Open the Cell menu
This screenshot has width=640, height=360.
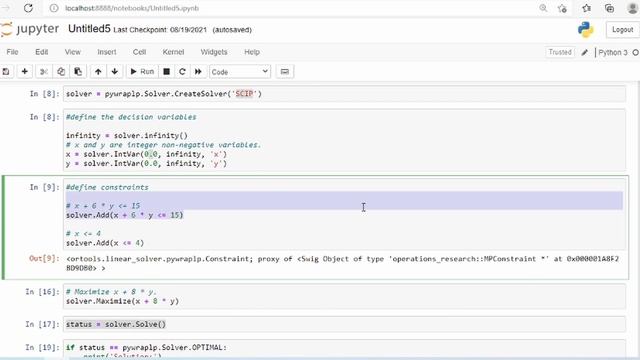139,52
